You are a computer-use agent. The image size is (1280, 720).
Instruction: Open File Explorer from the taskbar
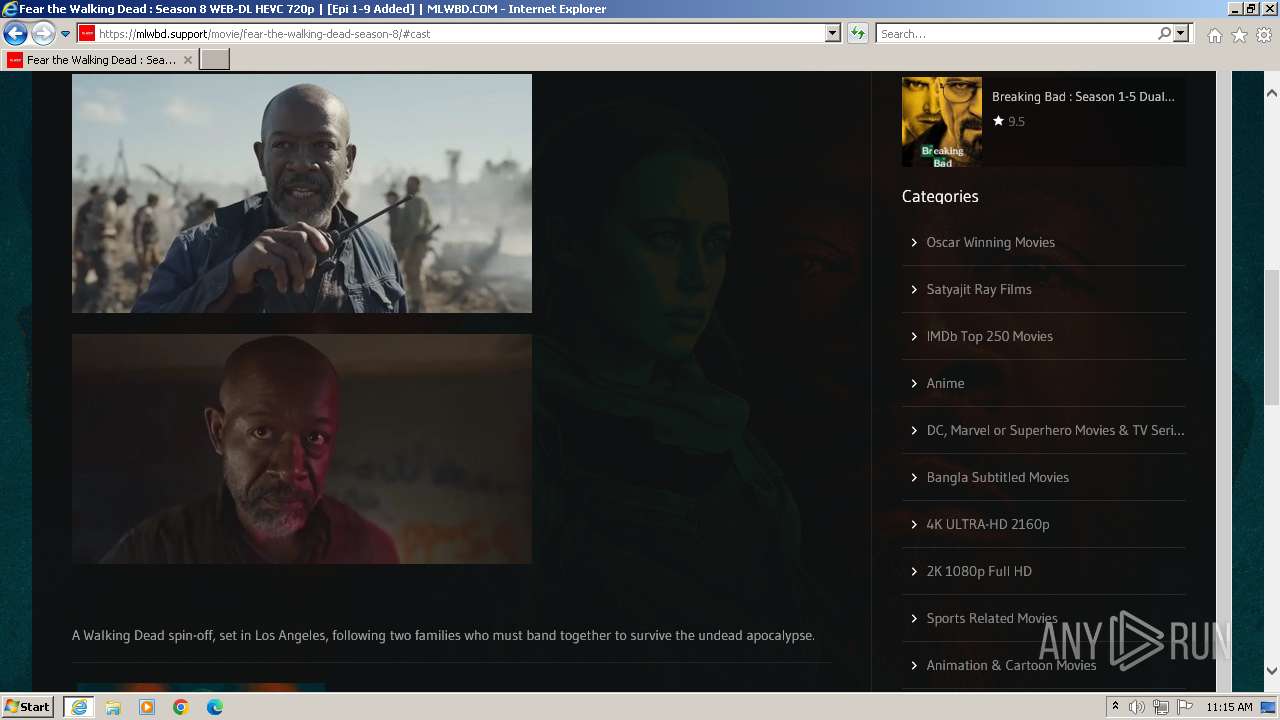click(113, 707)
